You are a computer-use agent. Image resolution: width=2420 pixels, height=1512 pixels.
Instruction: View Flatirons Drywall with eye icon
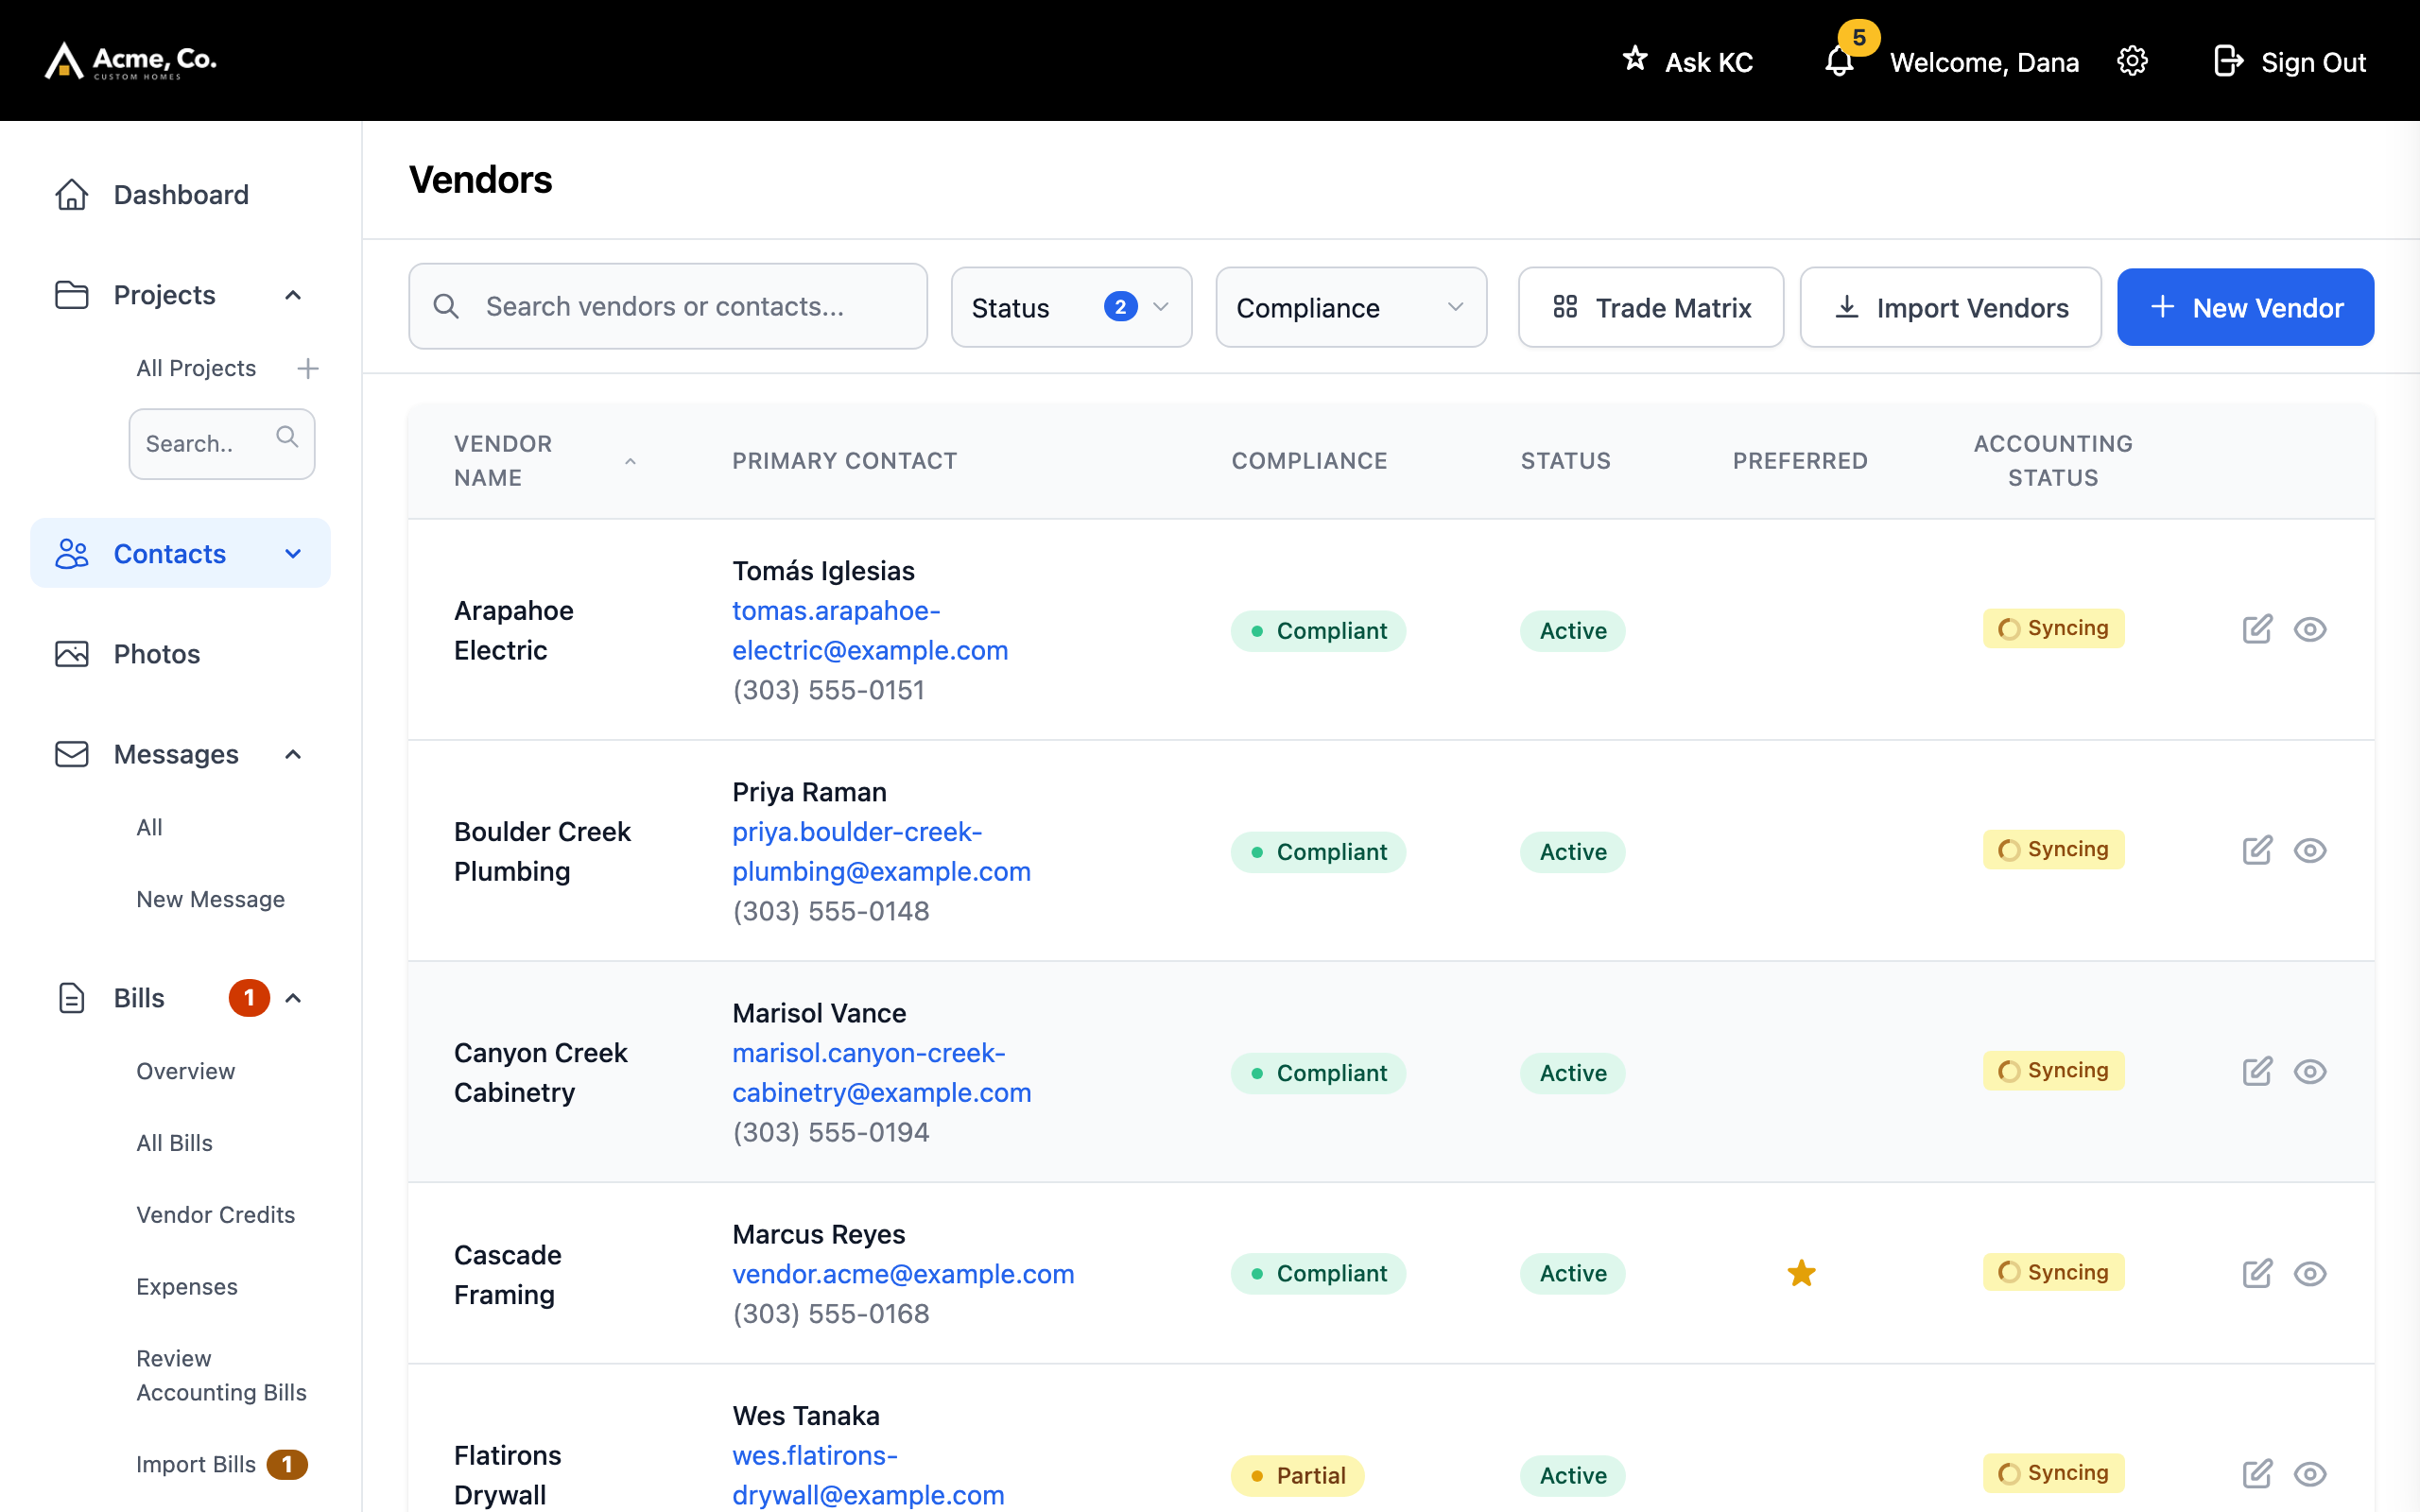pyautogui.click(x=2310, y=1473)
